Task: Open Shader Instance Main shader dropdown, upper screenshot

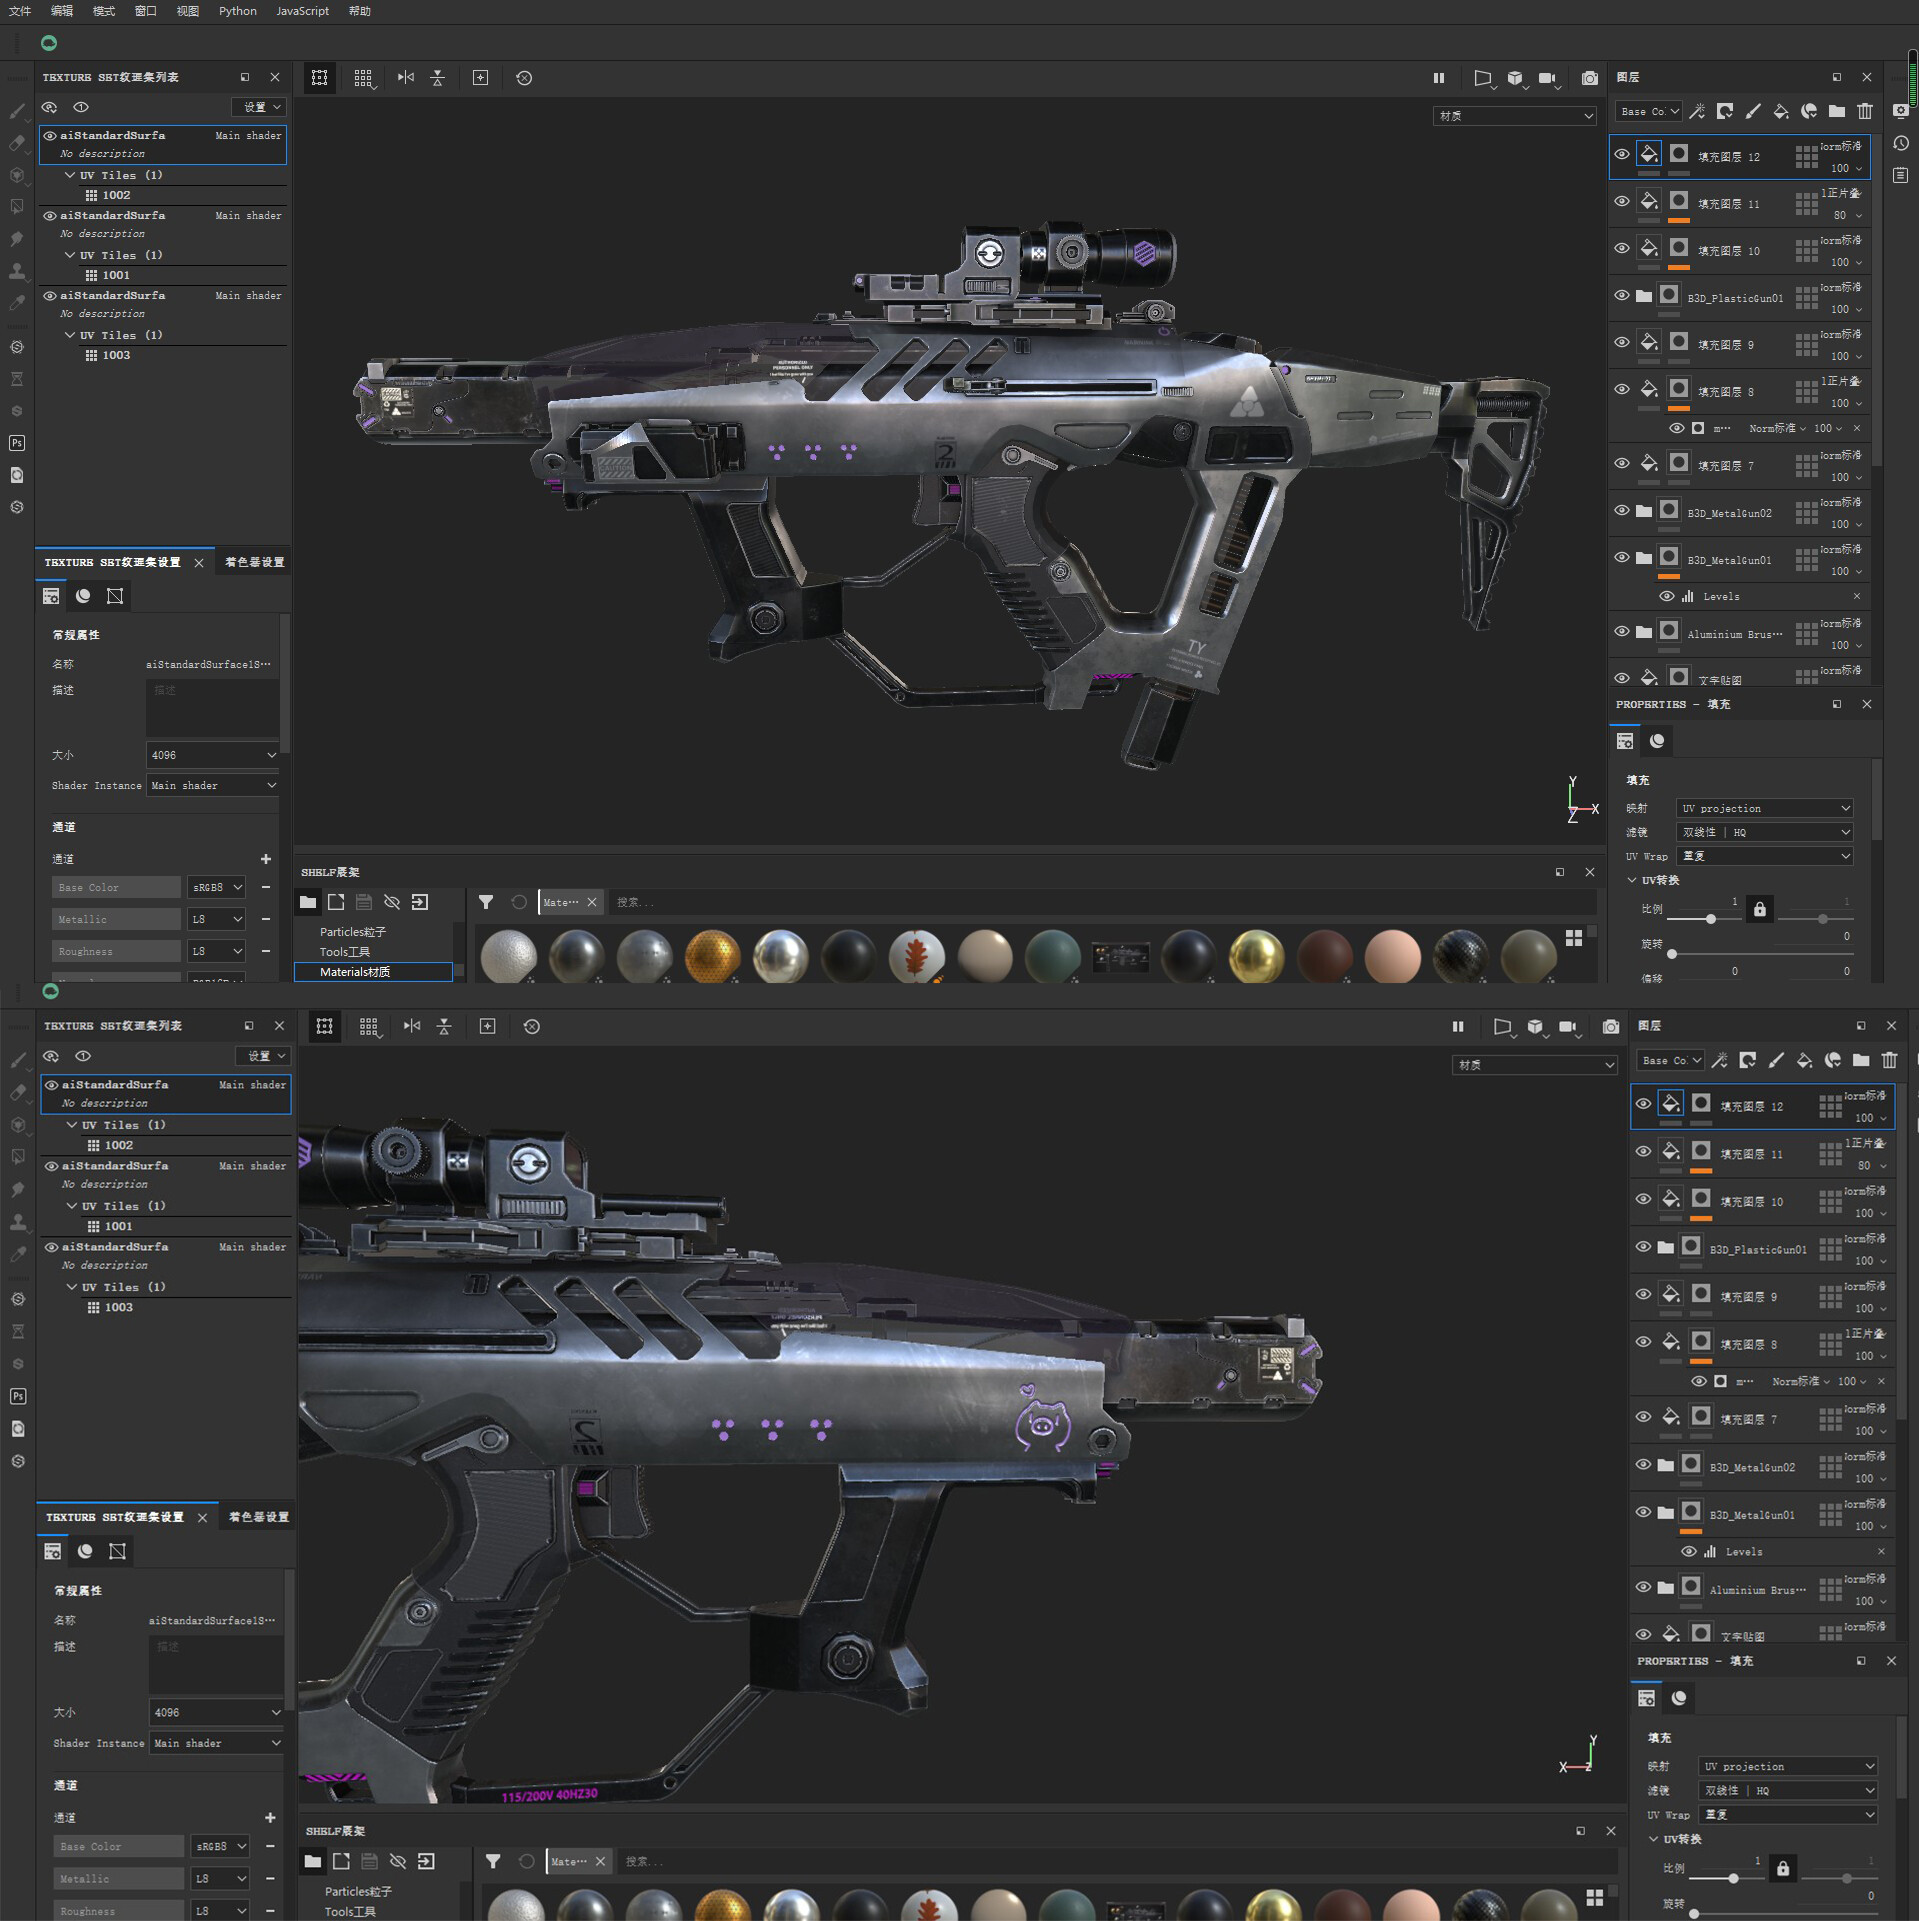Action: 212,785
